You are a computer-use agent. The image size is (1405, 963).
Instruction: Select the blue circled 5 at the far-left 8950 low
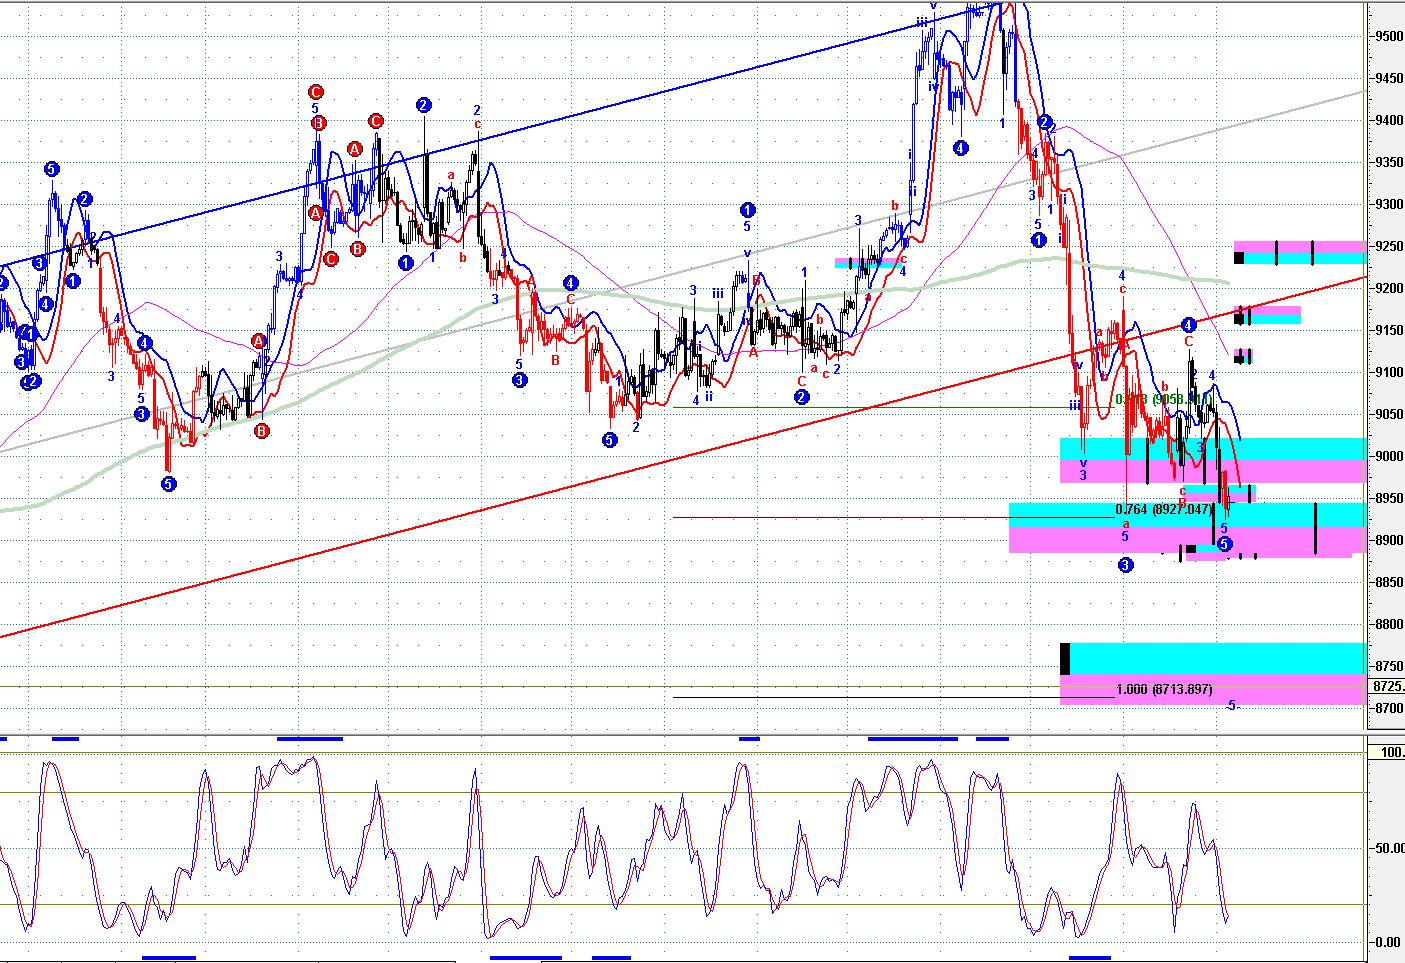point(168,484)
